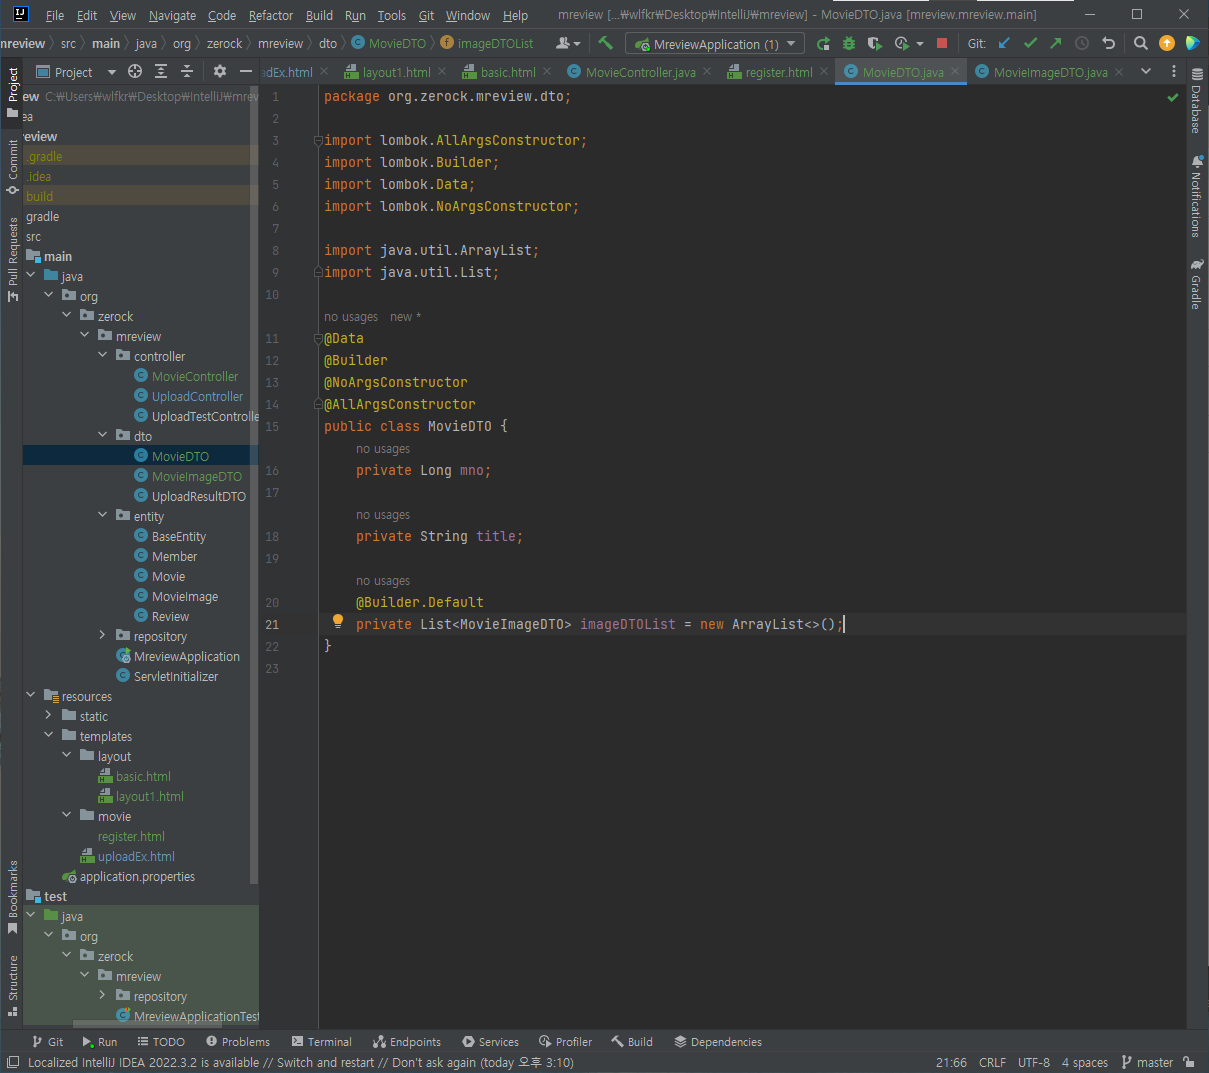This screenshot has height=1073, width=1209.
Task: Commit changes using the green Git checkmark
Action: [x=1030, y=43]
